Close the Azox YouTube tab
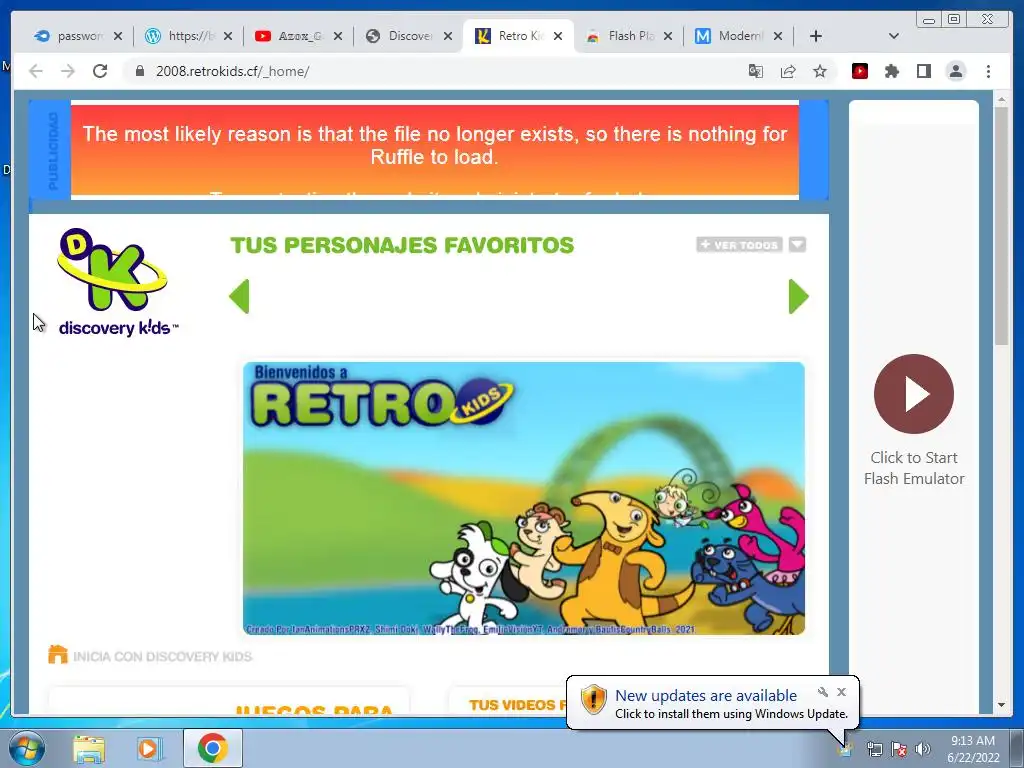Image resolution: width=1024 pixels, height=768 pixels. 338,36
